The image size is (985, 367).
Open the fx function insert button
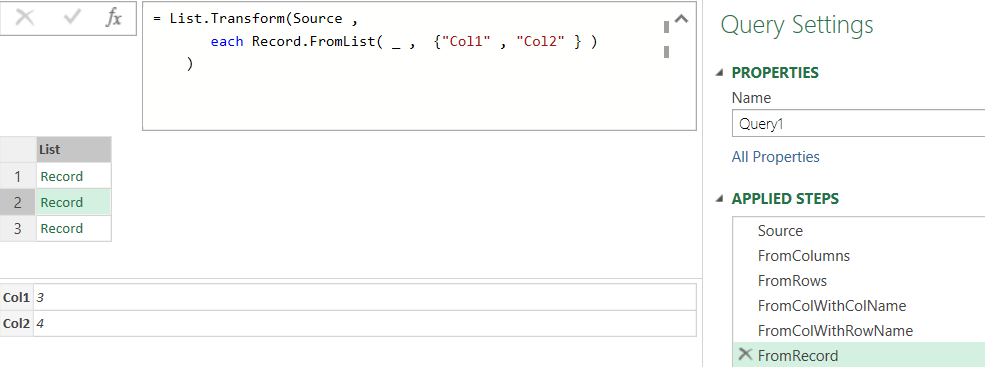114,18
